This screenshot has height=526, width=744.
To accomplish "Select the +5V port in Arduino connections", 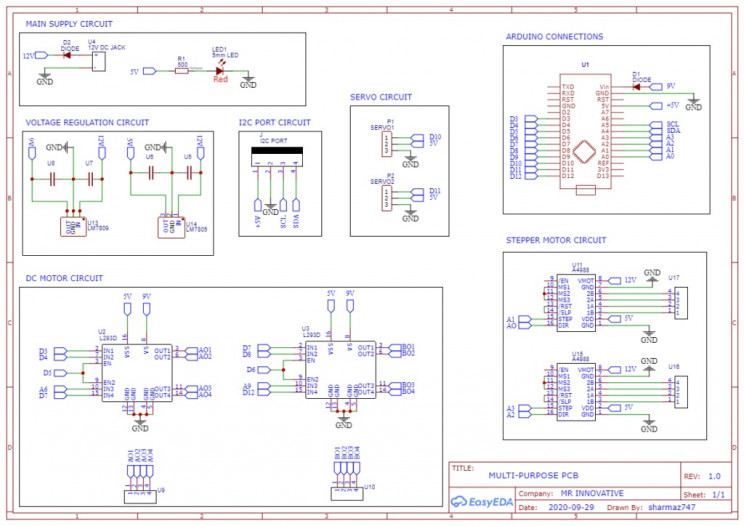I will [656, 105].
